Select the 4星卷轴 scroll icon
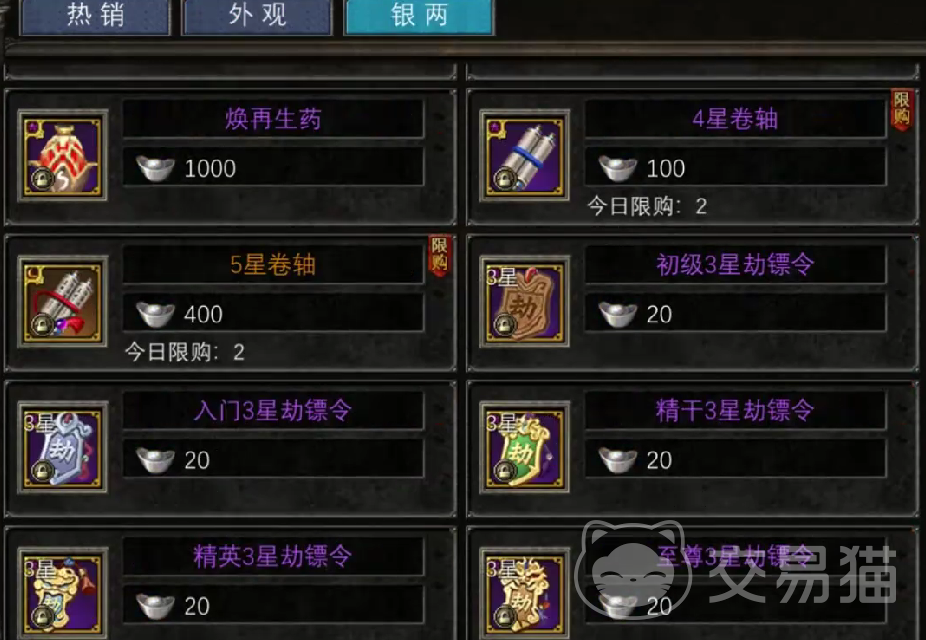 tap(524, 156)
